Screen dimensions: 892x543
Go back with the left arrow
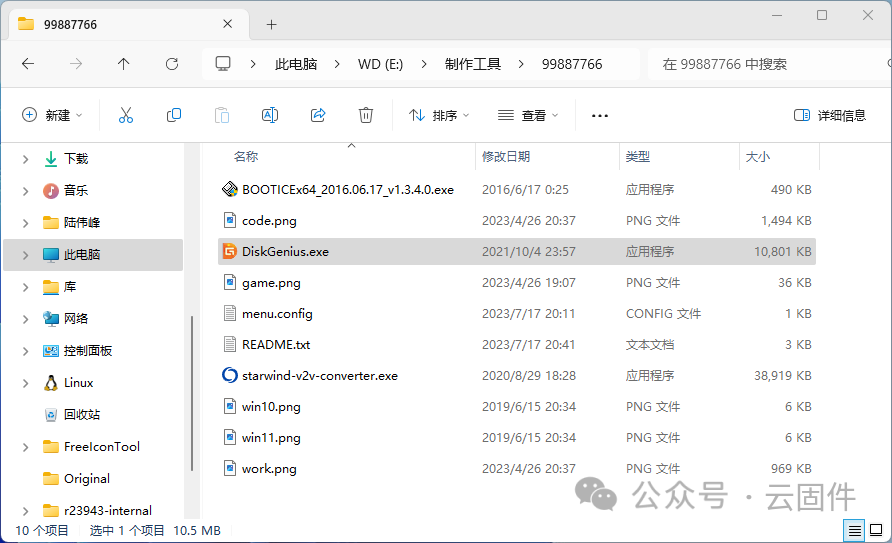[28, 64]
